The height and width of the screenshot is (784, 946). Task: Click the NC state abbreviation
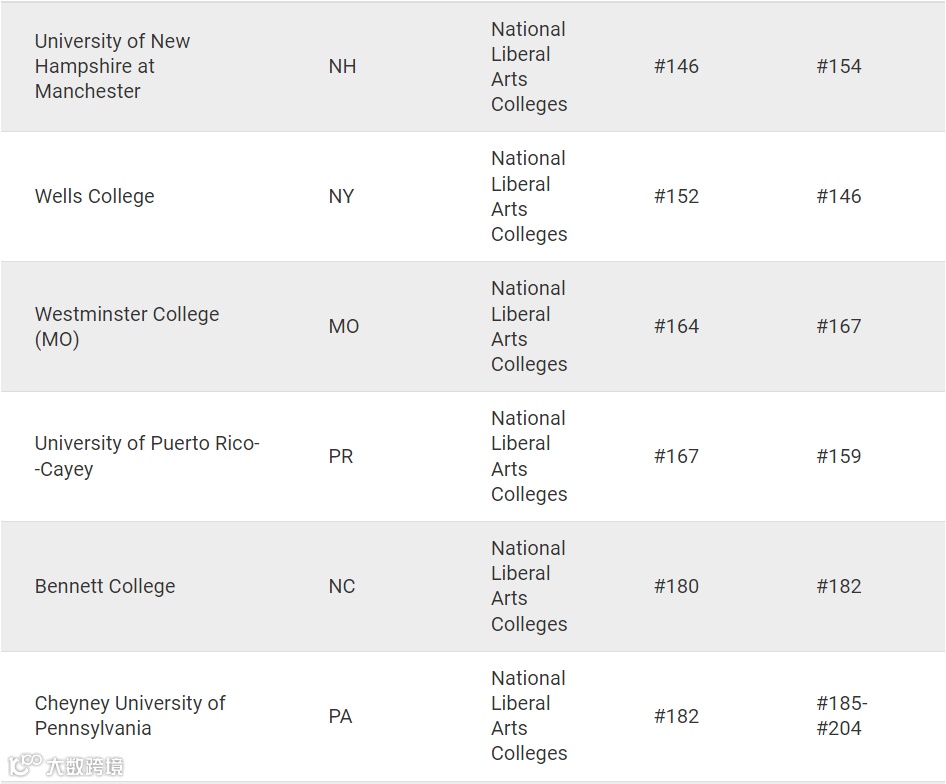[x=342, y=586]
